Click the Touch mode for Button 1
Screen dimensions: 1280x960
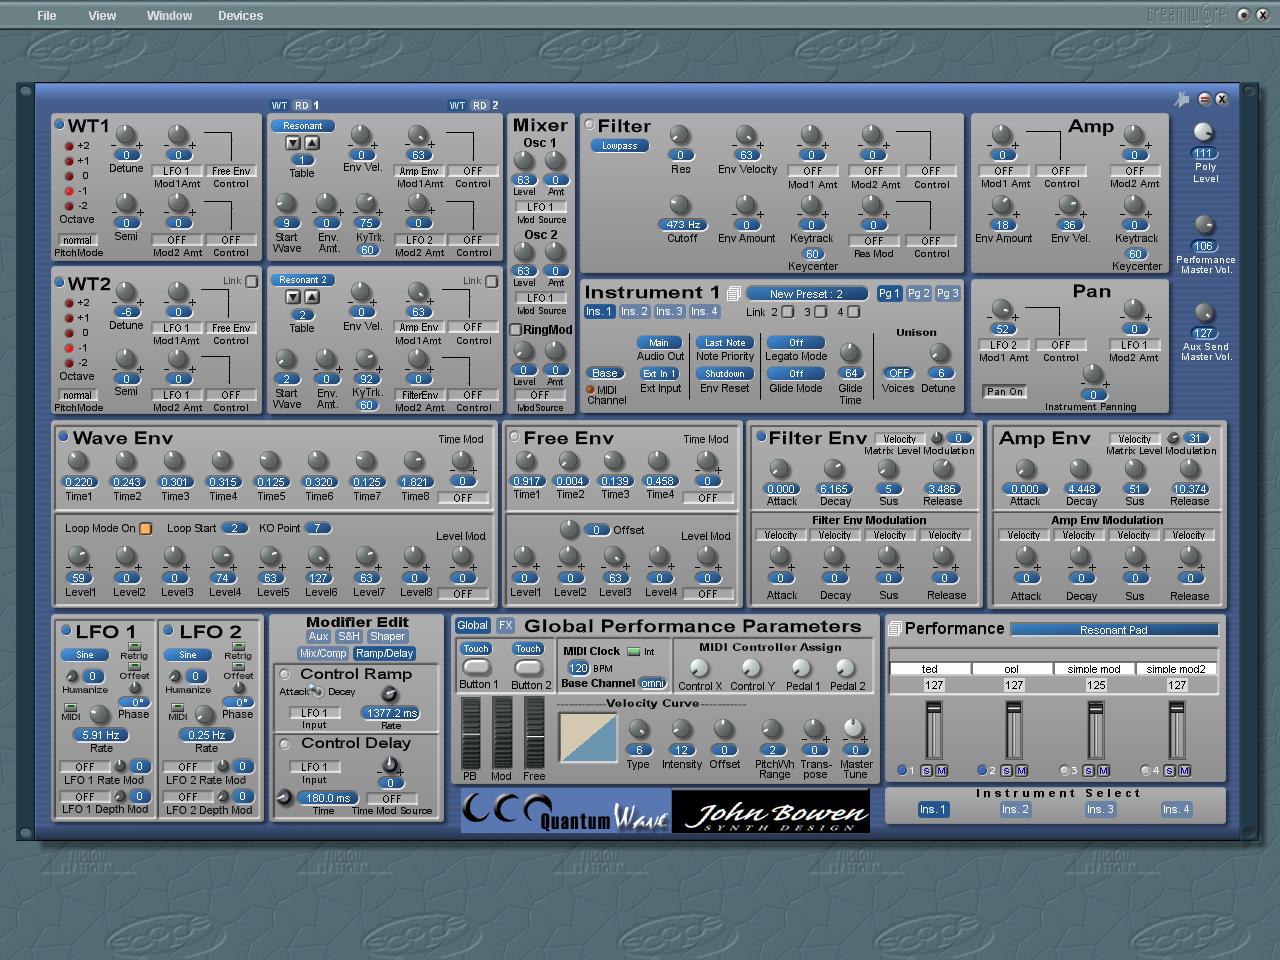click(476, 649)
